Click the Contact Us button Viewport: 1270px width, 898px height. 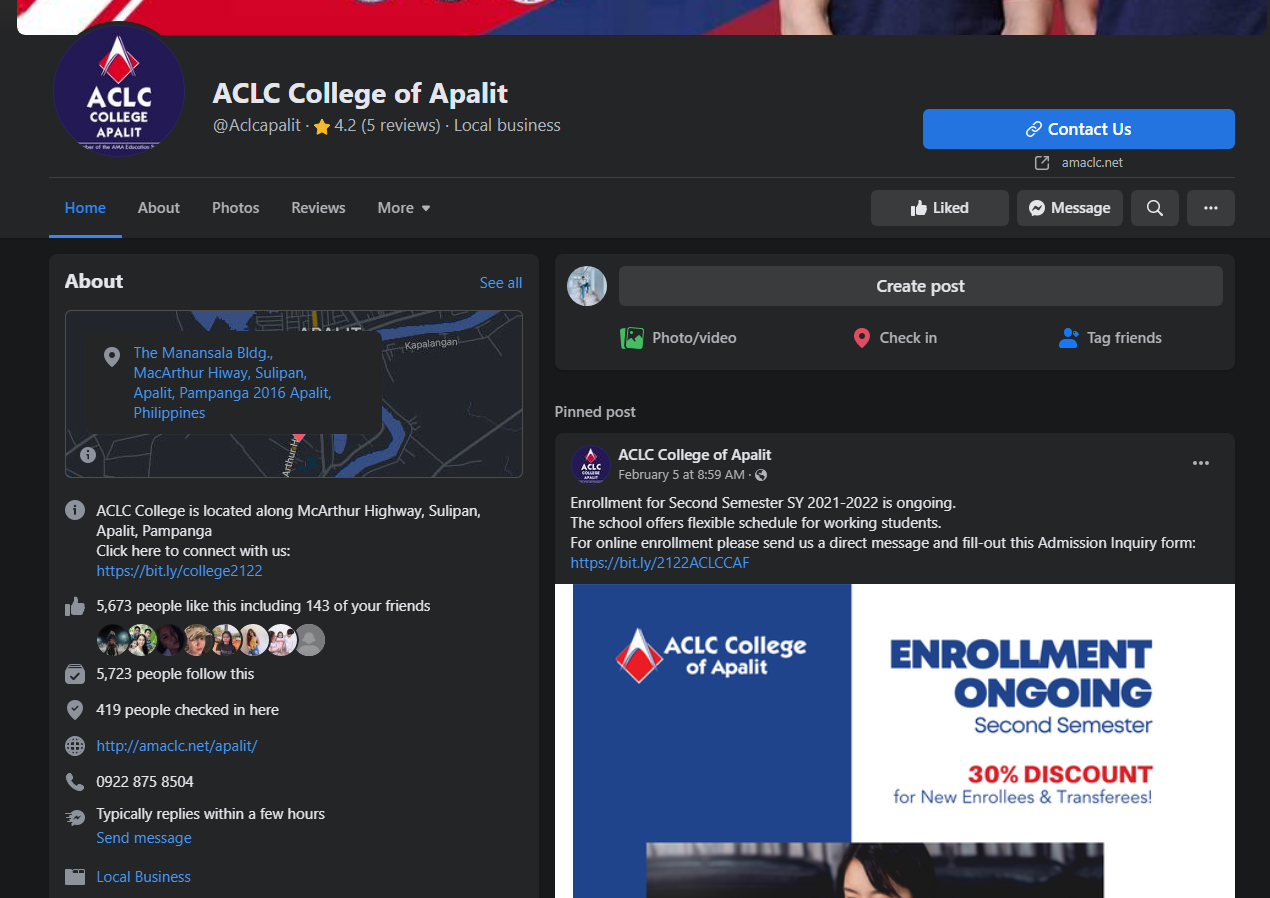1079,129
